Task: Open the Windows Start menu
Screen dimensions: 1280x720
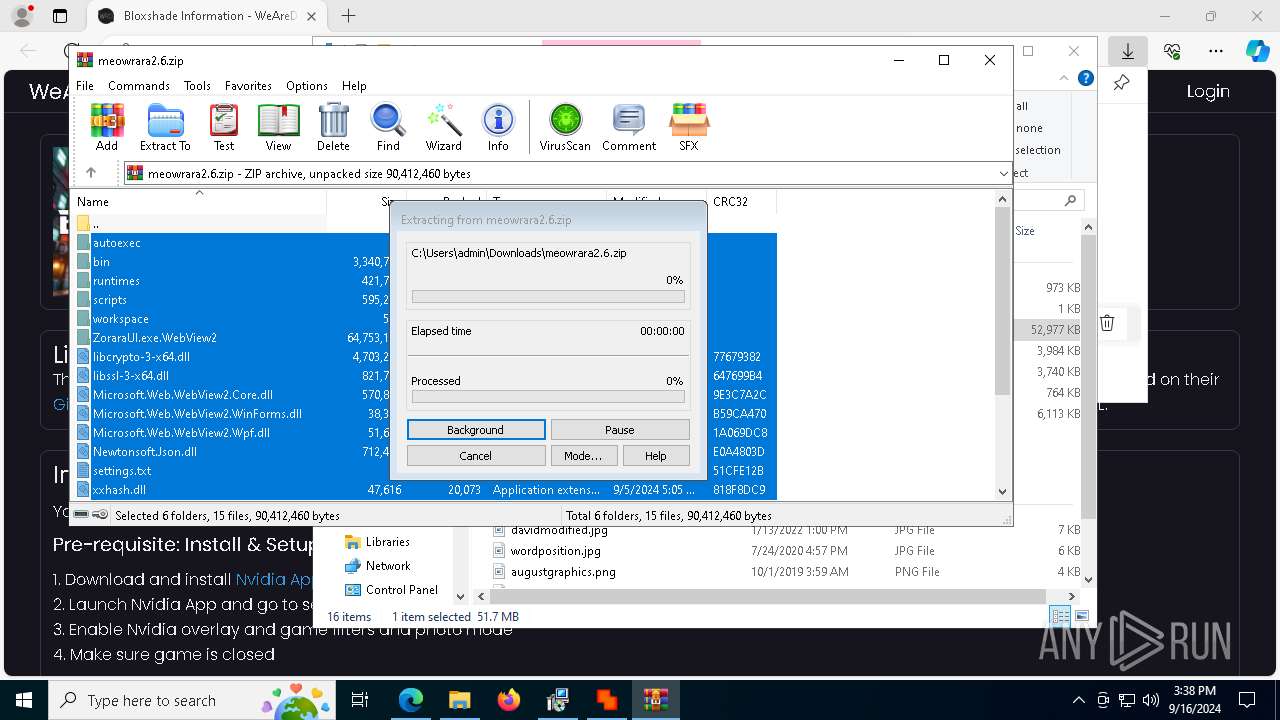Action: tap(24, 700)
